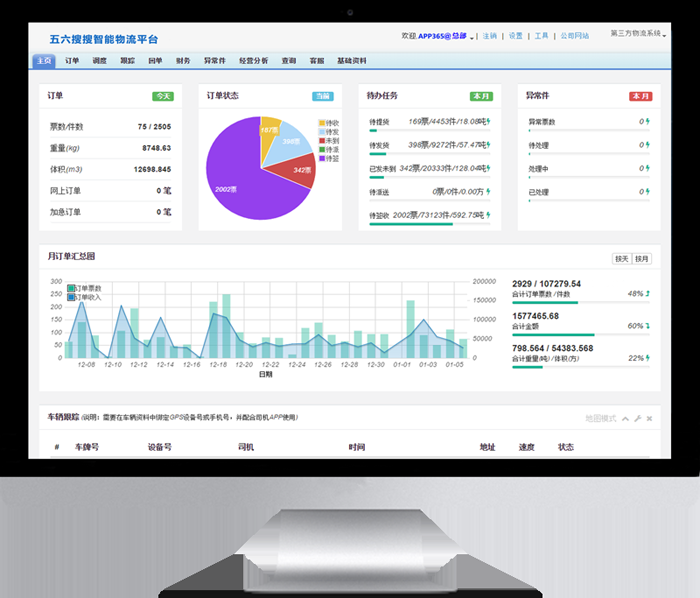Open the 地图模式 dropdown in vehicle tracking

603,417
